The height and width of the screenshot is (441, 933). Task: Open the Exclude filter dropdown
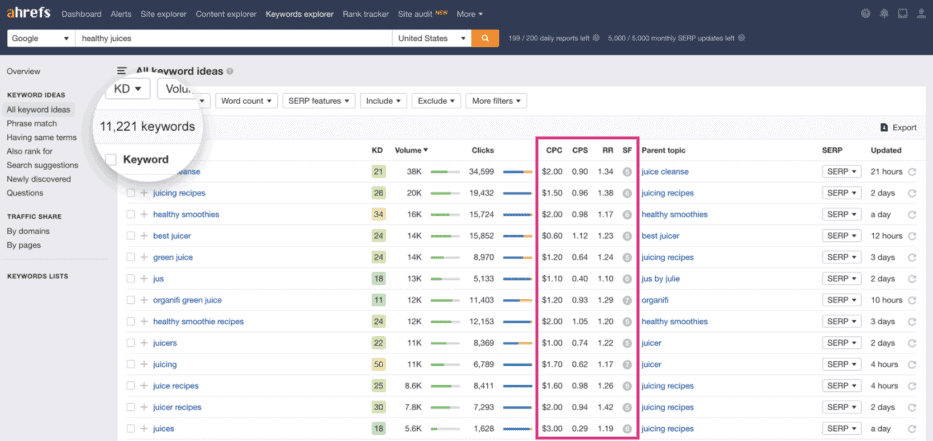436,101
